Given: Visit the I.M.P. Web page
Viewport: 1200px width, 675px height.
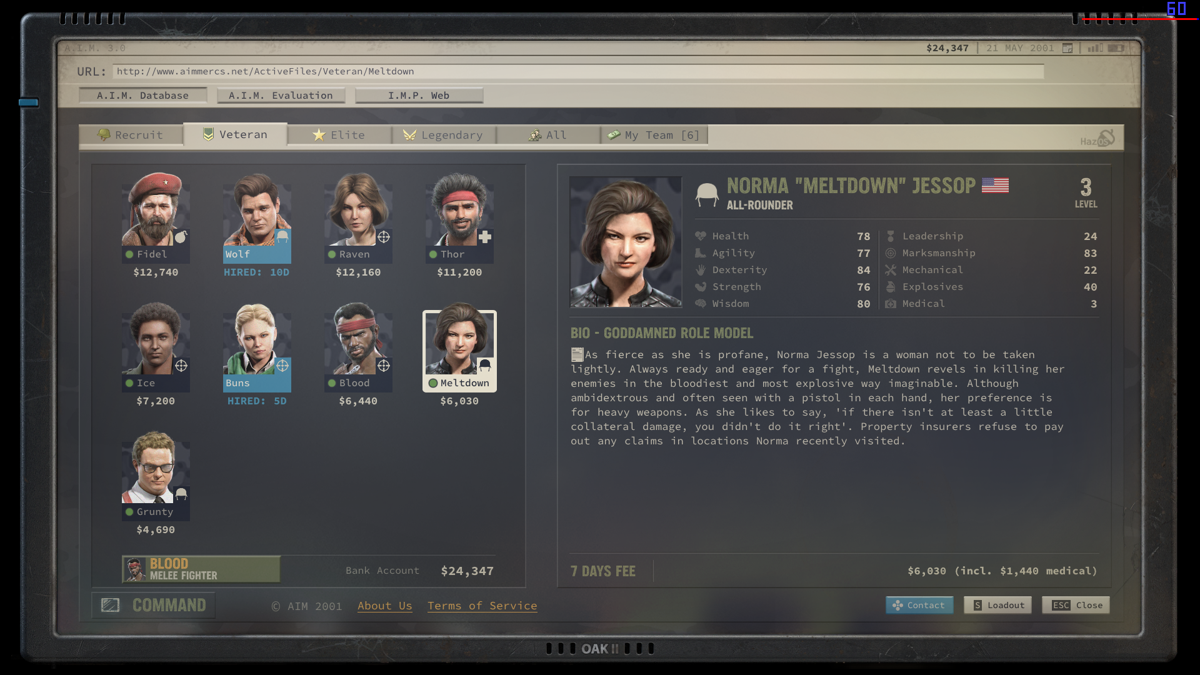Looking at the screenshot, I should 419,96.
